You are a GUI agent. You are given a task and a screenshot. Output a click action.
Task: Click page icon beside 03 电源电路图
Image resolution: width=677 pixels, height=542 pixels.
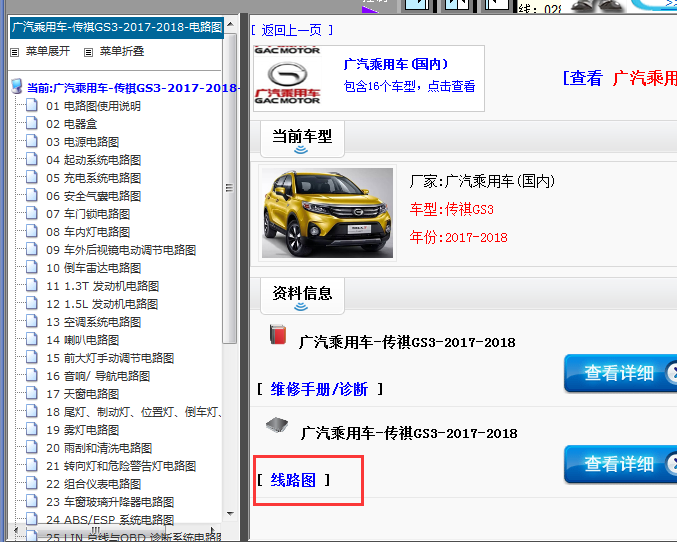point(32,141)
